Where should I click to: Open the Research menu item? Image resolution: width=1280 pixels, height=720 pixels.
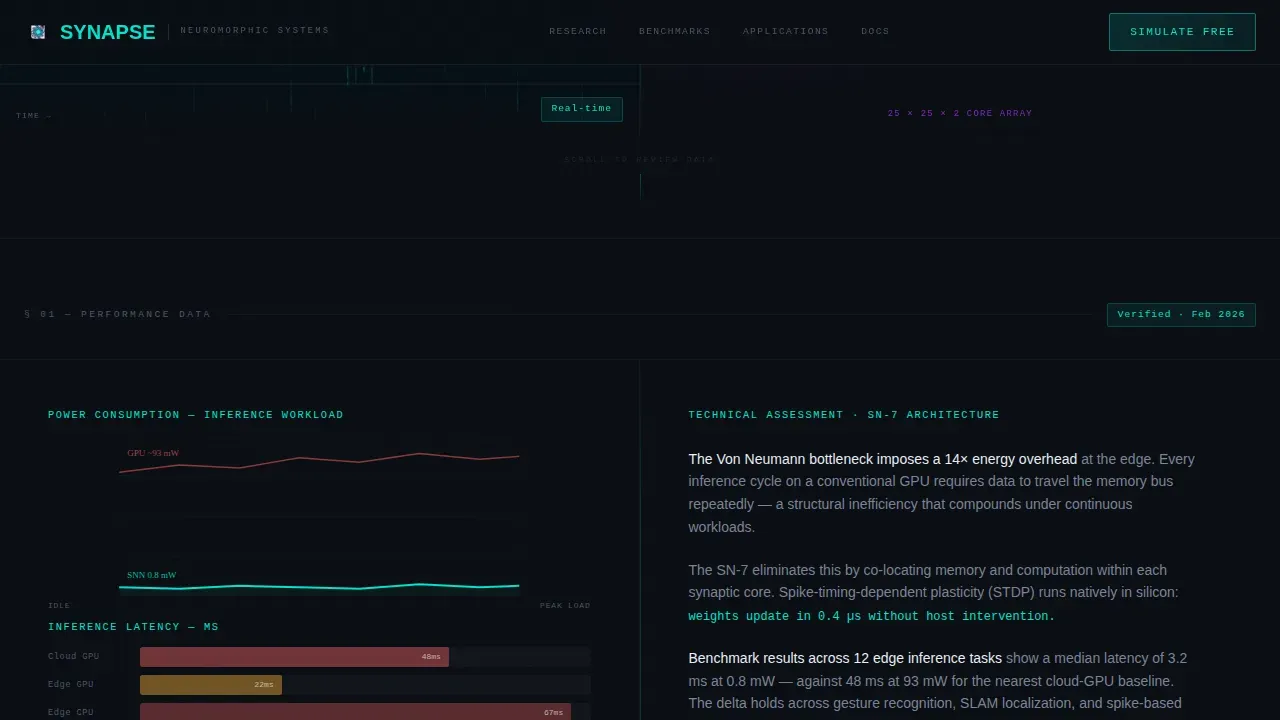(578, 31)
